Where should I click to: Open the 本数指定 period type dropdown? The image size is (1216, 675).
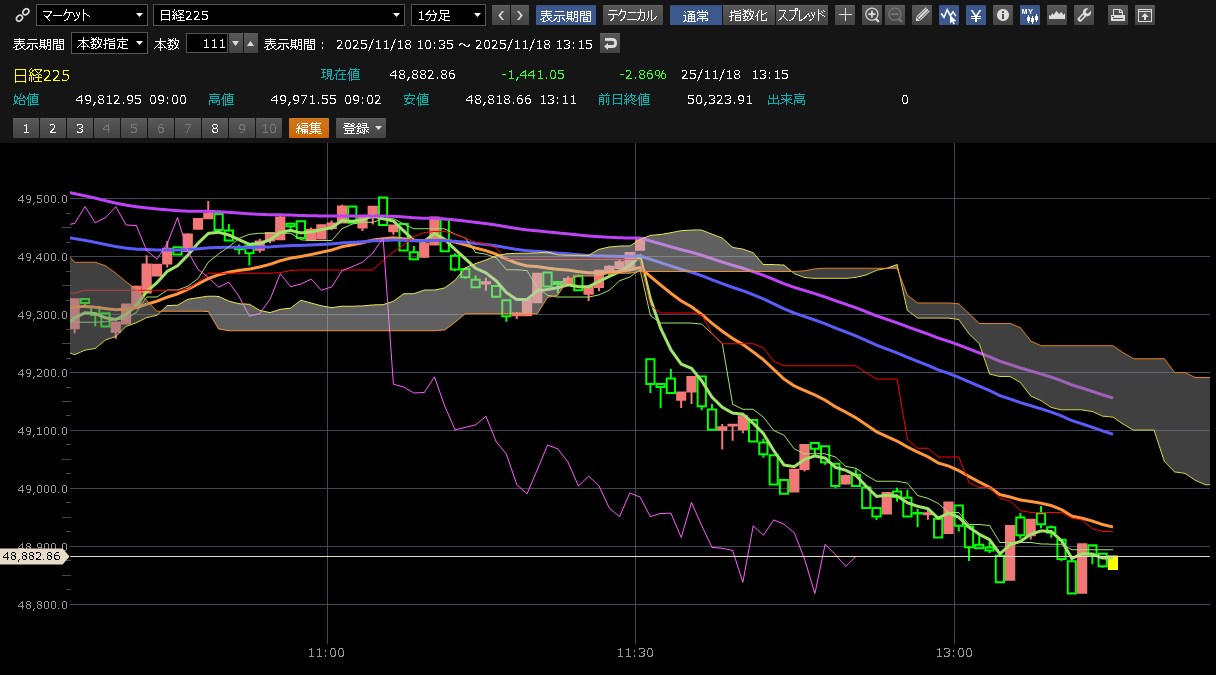[109, 44]
